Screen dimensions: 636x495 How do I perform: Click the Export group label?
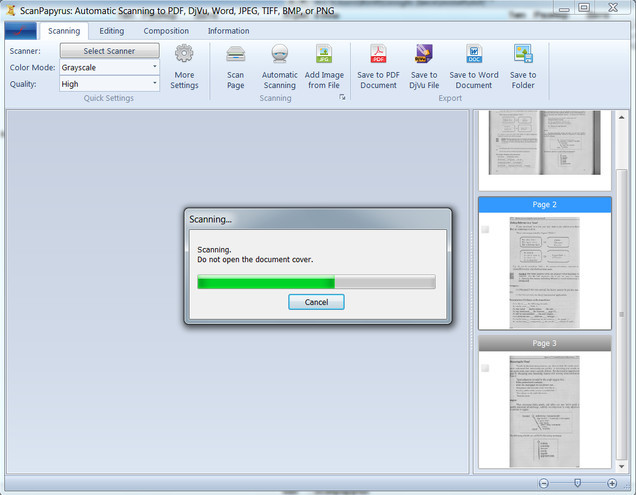pos(450,98)
